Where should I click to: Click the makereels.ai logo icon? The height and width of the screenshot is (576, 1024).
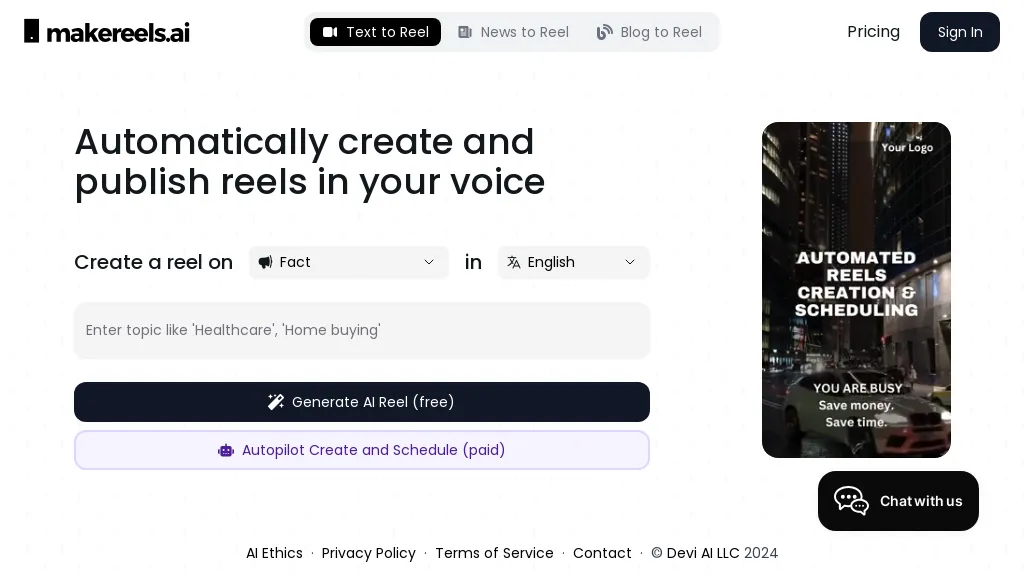point(32,31)
